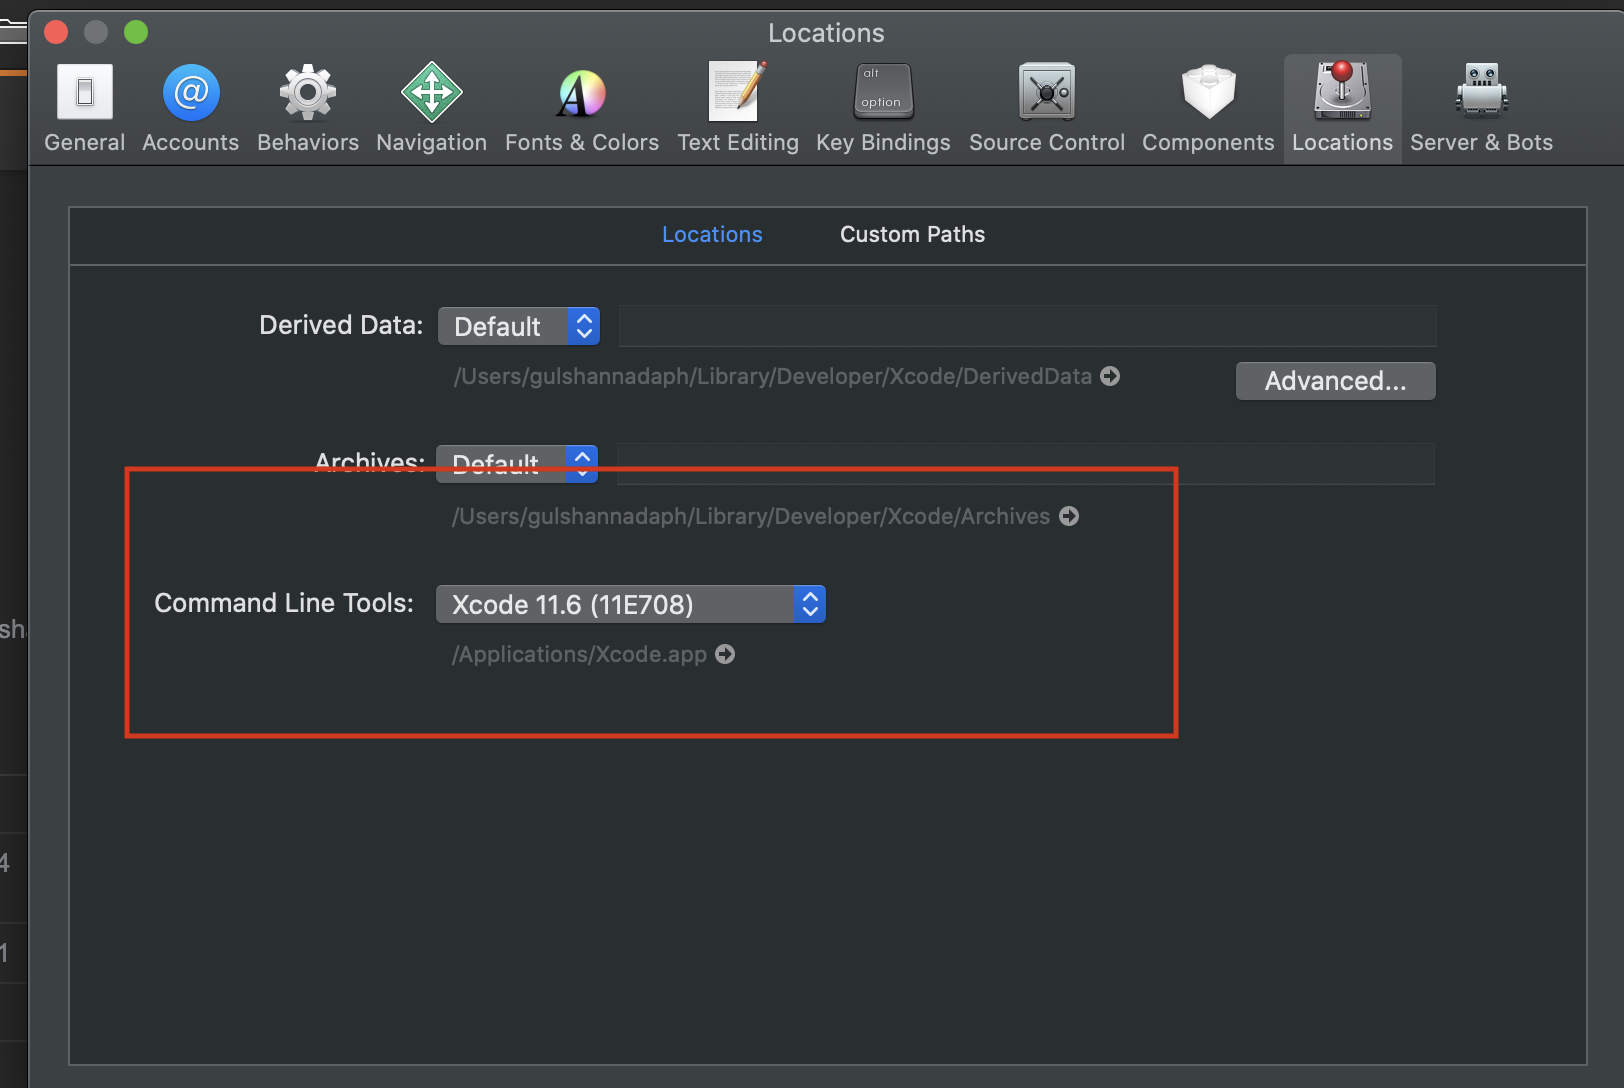Click the Xcode Archives path text
Viewport: 1624px width, 1088px height.
pyautogui.click(x=751, y=516)
